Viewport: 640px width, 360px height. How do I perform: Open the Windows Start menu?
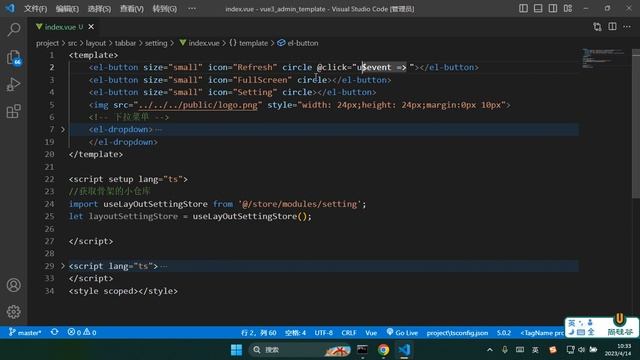coord(236,350)
